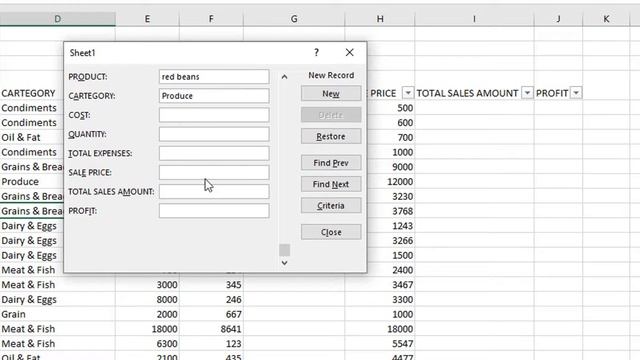Viewport: 640px width, 360px height.
Task: Select column J header
Action: (x=558, y=19)
